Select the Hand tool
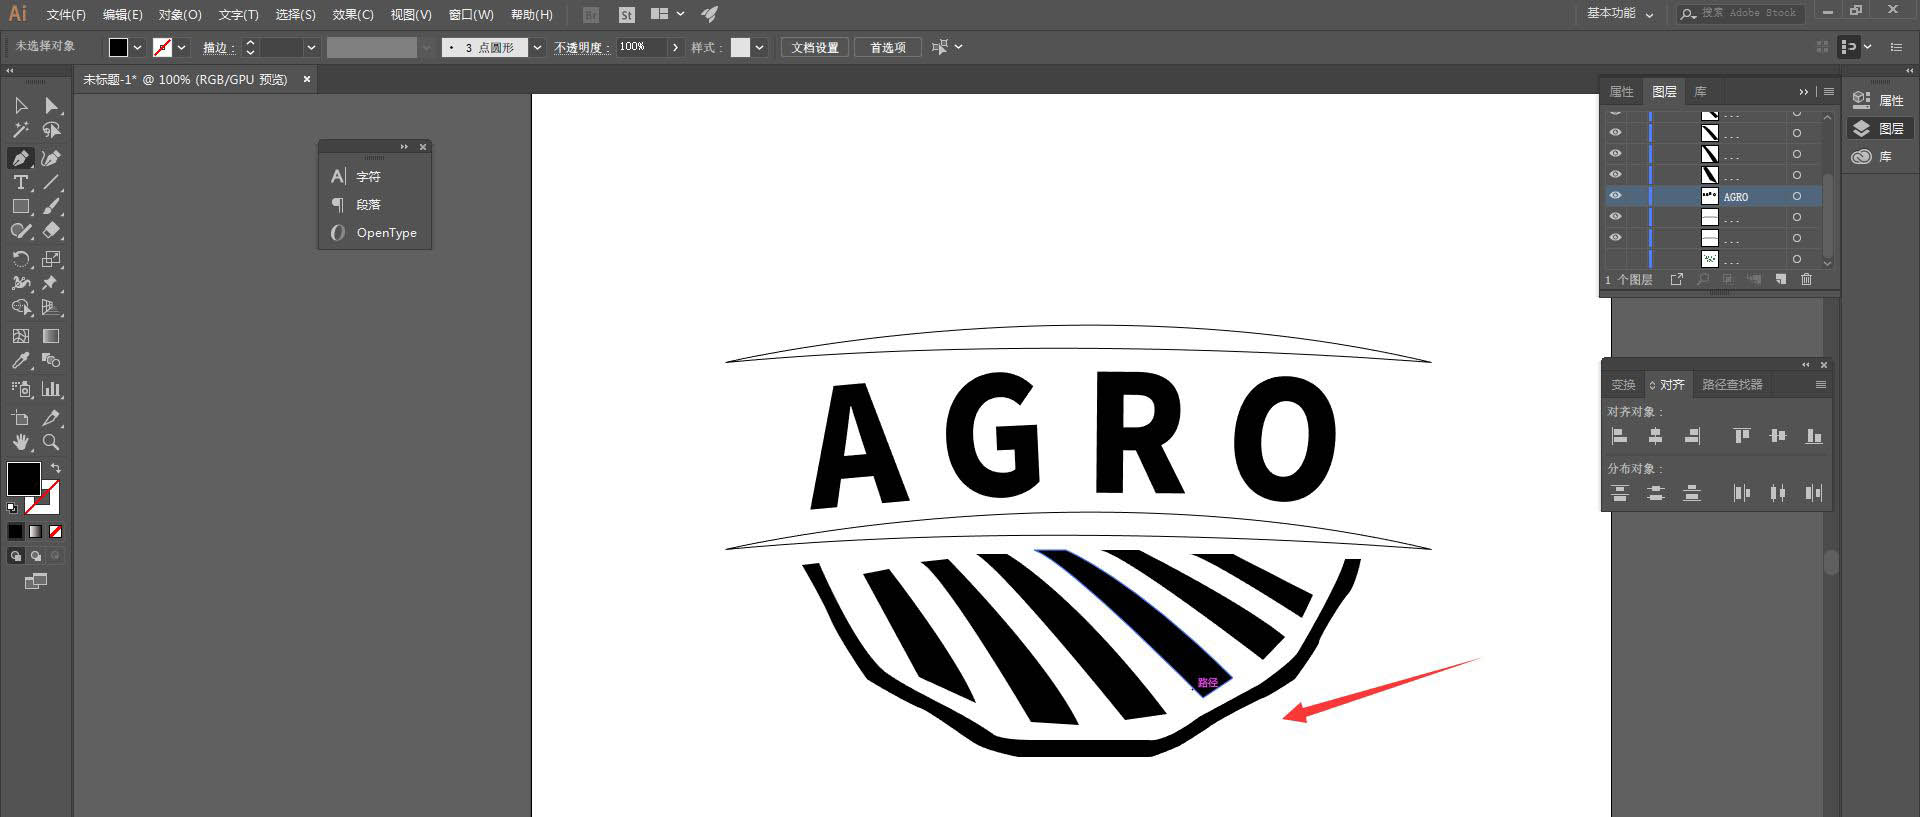Image resolution: width=1920 pixels, height=817 pixels. [20, 442]
